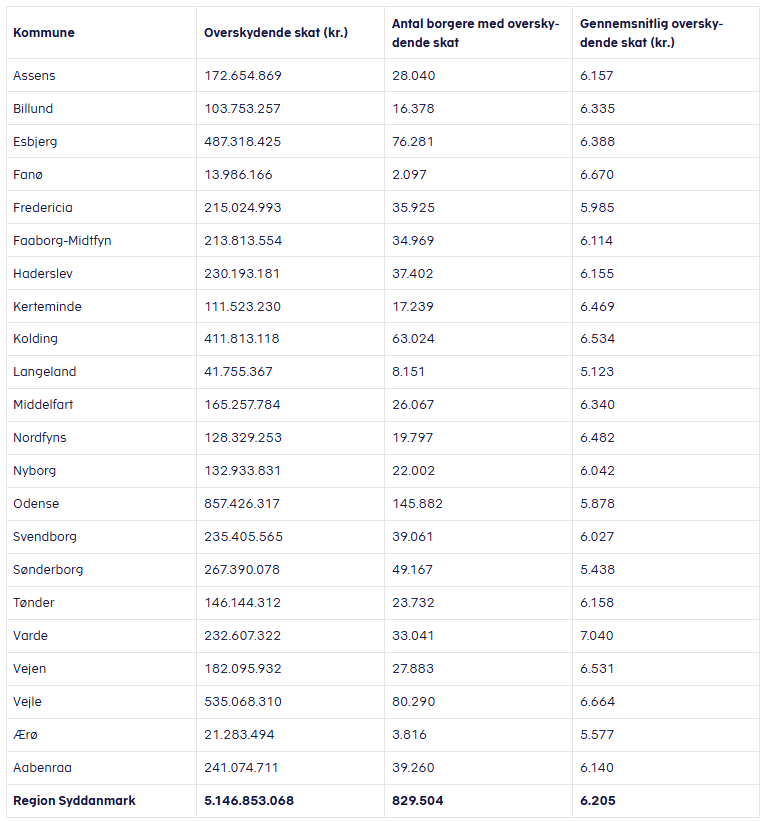Click the Fanø row name

point(28,175)
